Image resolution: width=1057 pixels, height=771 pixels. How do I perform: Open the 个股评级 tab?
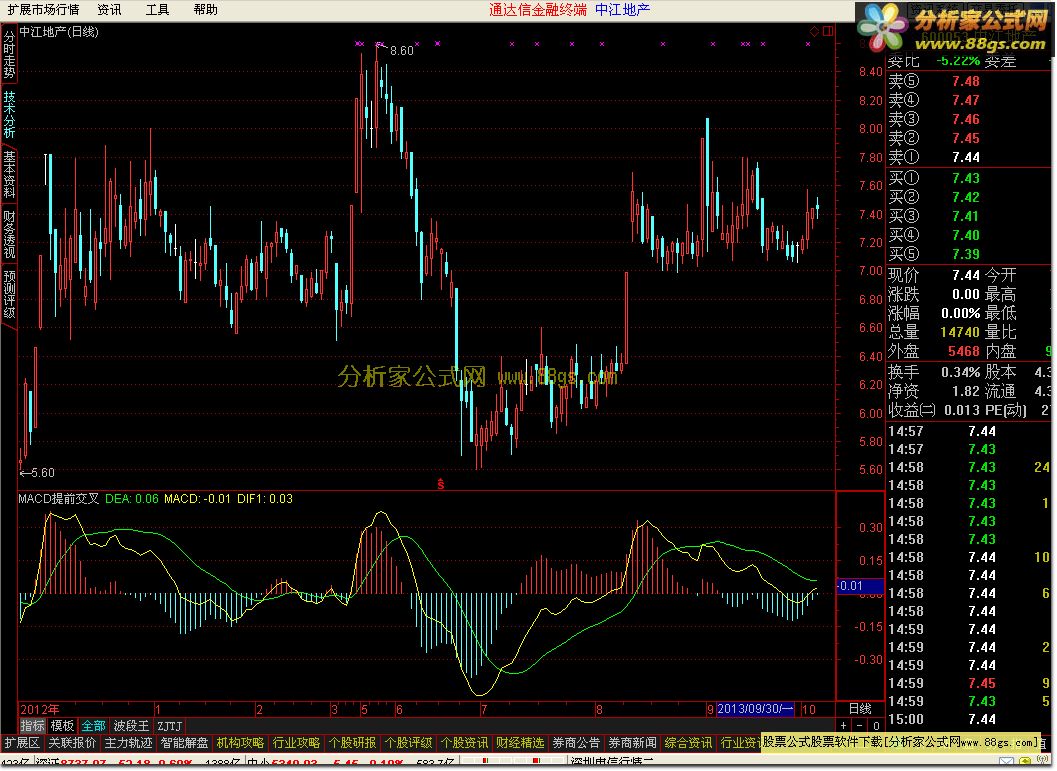click(x=408, y=743)
